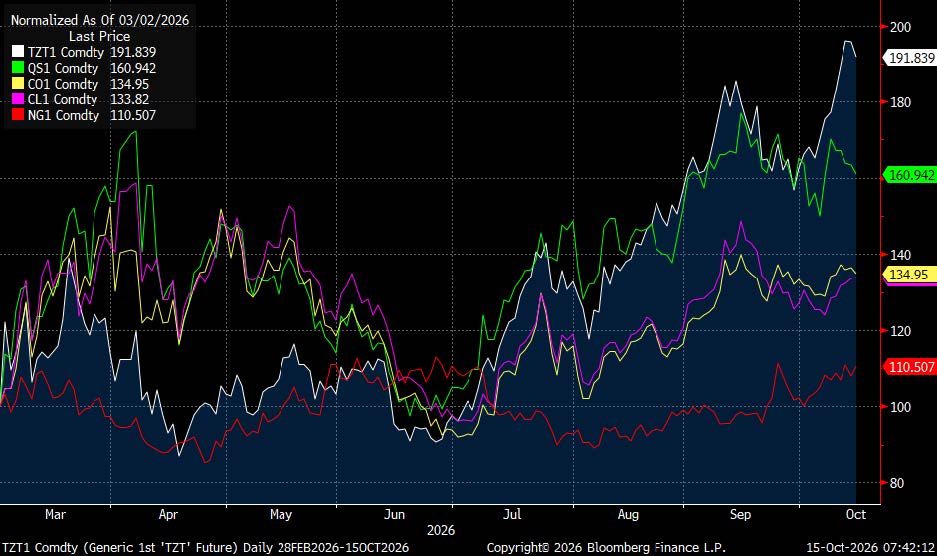Click the 15-Oct-2026 07:42:12 timestamp
Viewport: 937px width, 556px height.
(870, 548)
